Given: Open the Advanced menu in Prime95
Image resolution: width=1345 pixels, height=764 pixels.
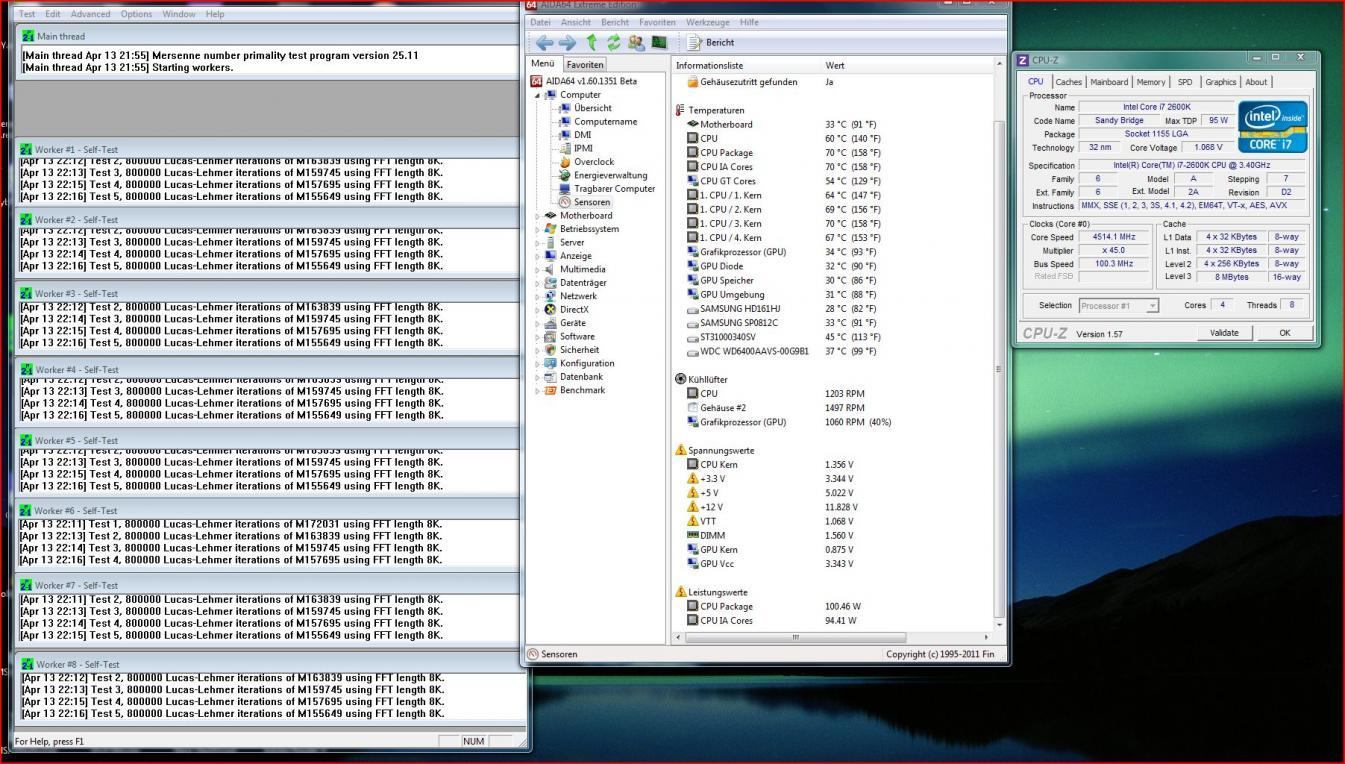Looking at the screenshot, I should pyautogui.click(x=90, y=14).
